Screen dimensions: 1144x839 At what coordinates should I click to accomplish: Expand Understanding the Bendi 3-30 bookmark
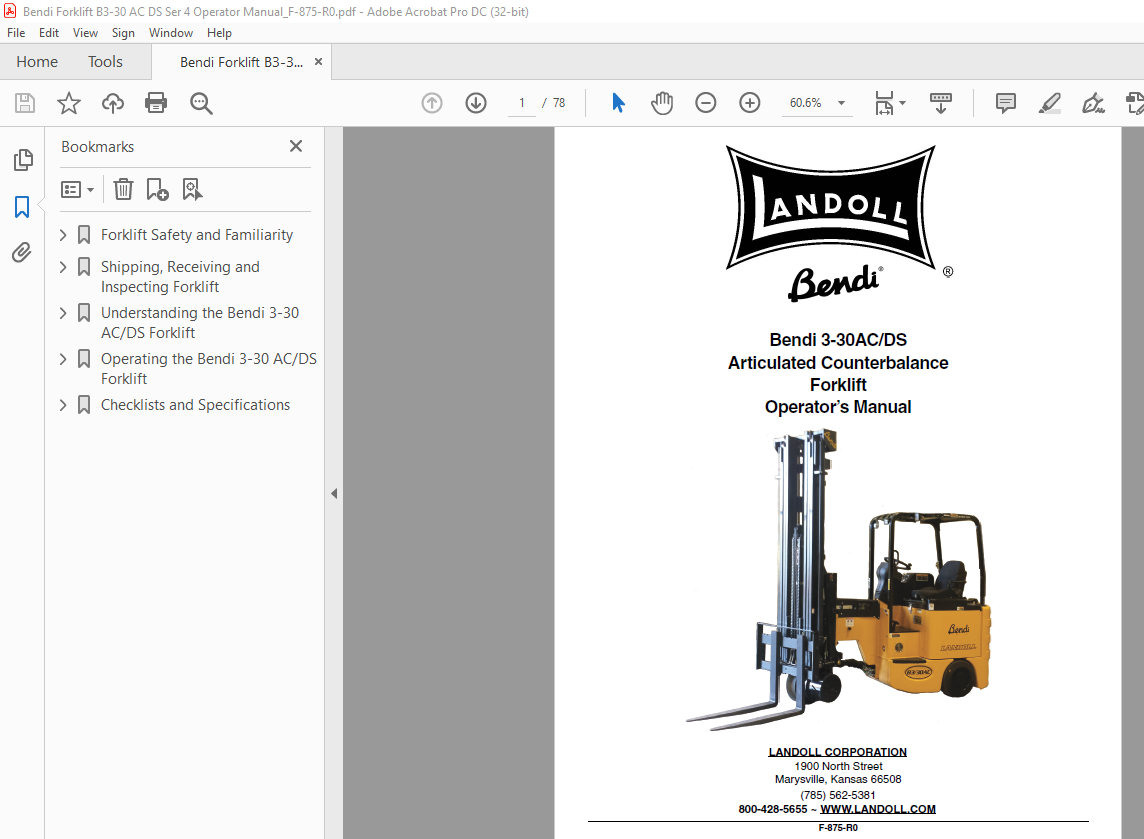(x=63, y=313)
